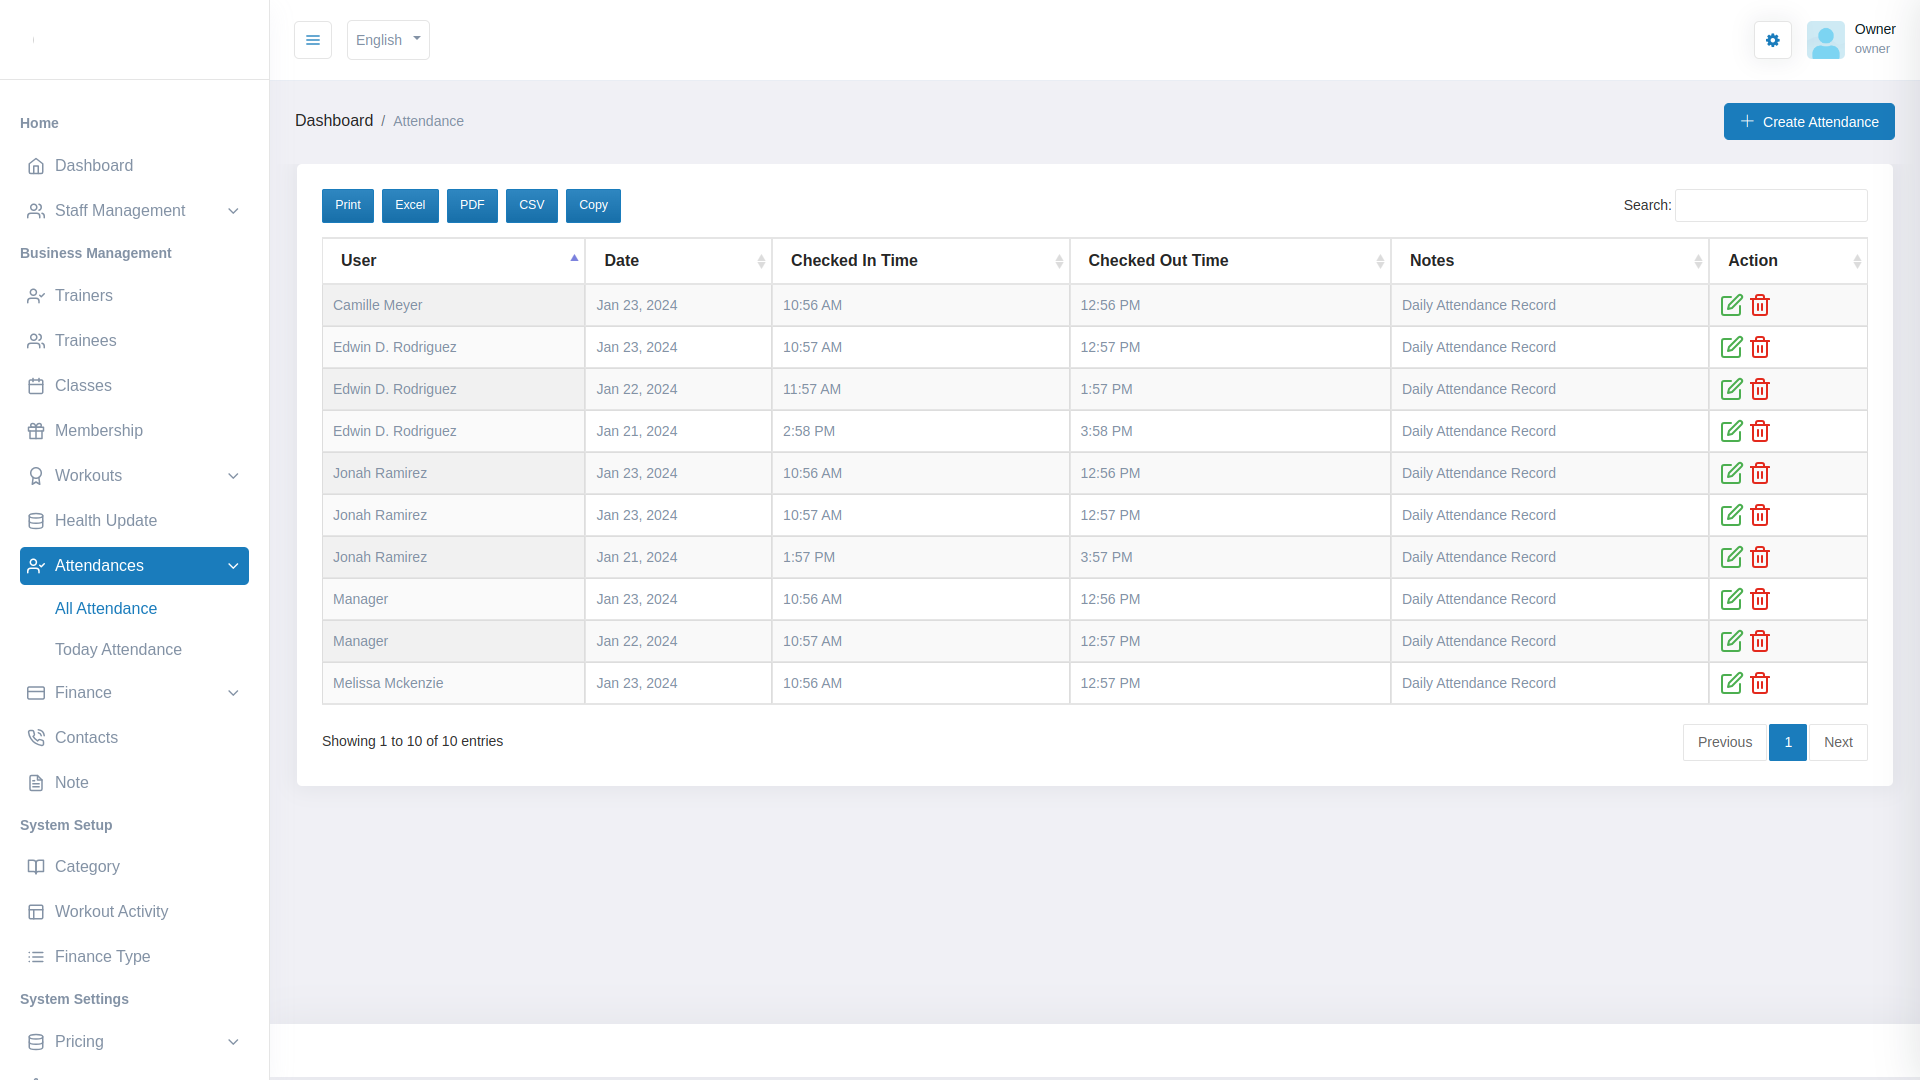
Task: Sort by Checked In Time column
Action: point(919,261)
